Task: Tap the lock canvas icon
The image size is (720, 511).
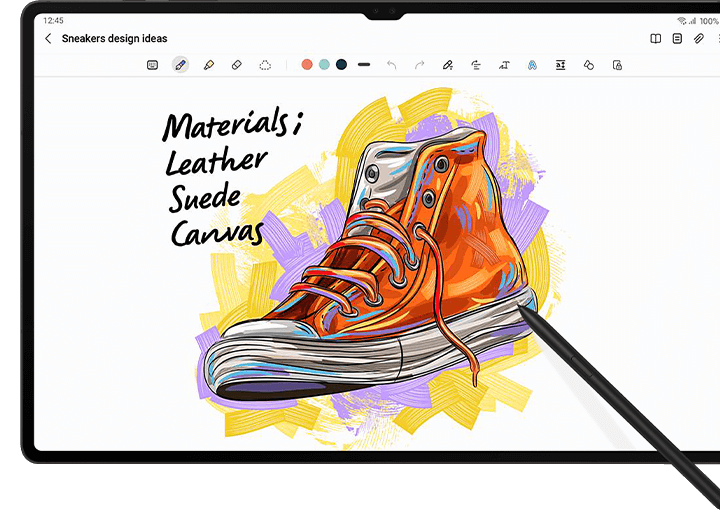Action: pos(617,65)
